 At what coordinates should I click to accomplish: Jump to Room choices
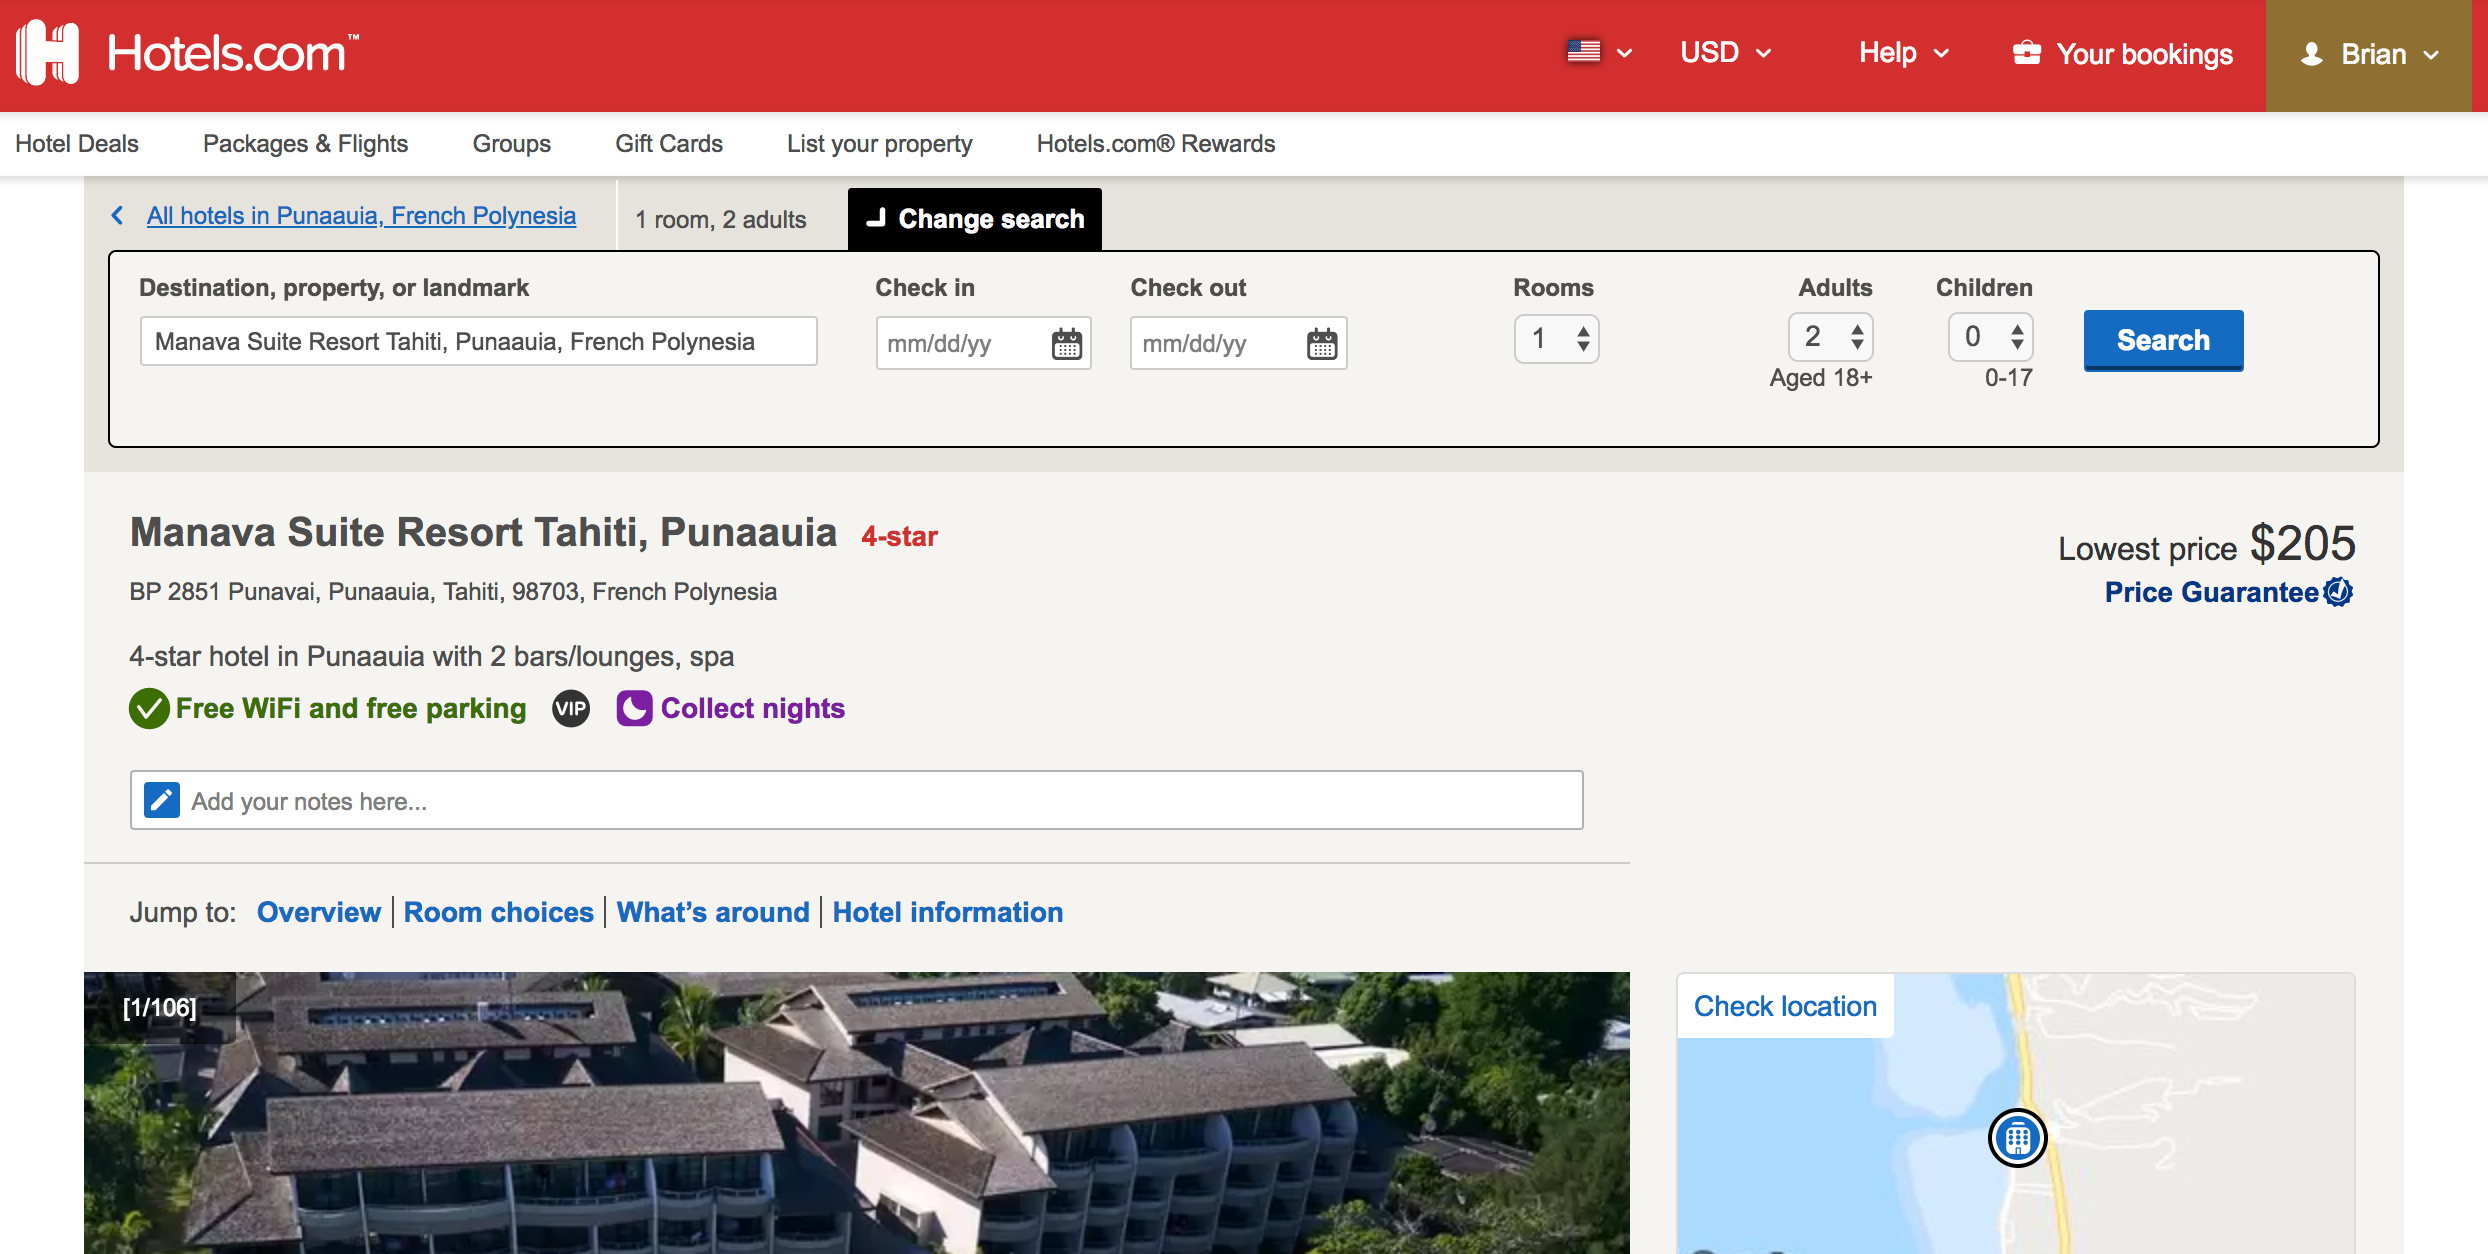(498, 912)
